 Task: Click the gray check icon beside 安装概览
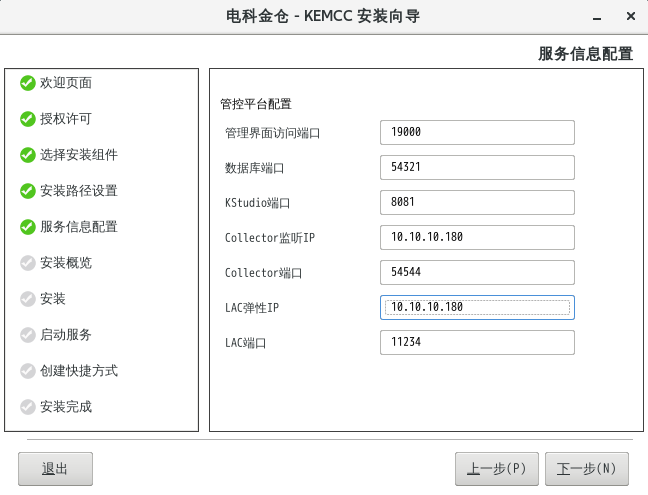pyautogui.click(x=28, y=263)
